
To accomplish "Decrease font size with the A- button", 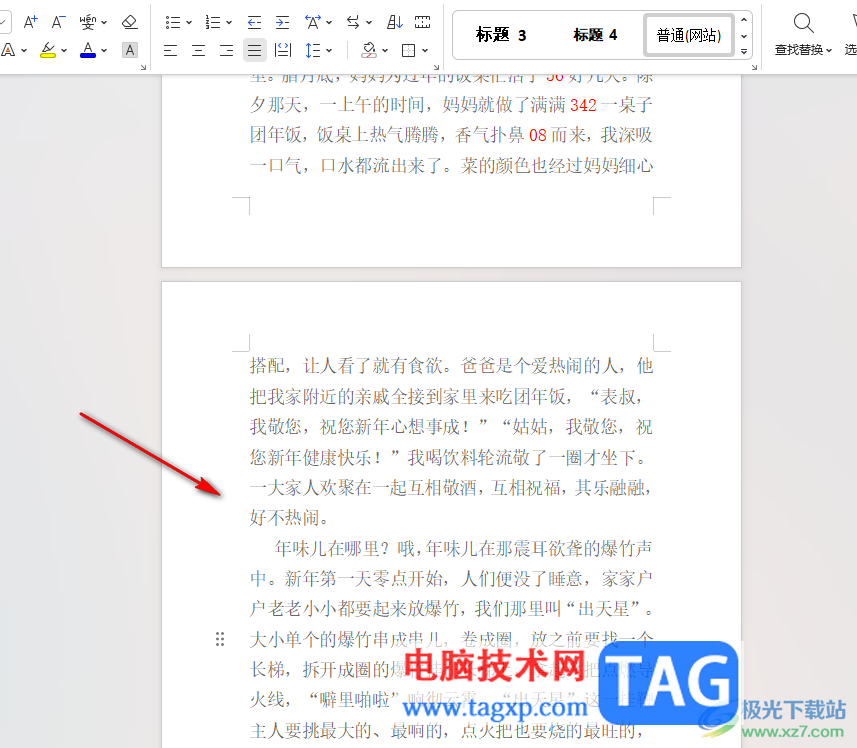I will tap(58, 22).
